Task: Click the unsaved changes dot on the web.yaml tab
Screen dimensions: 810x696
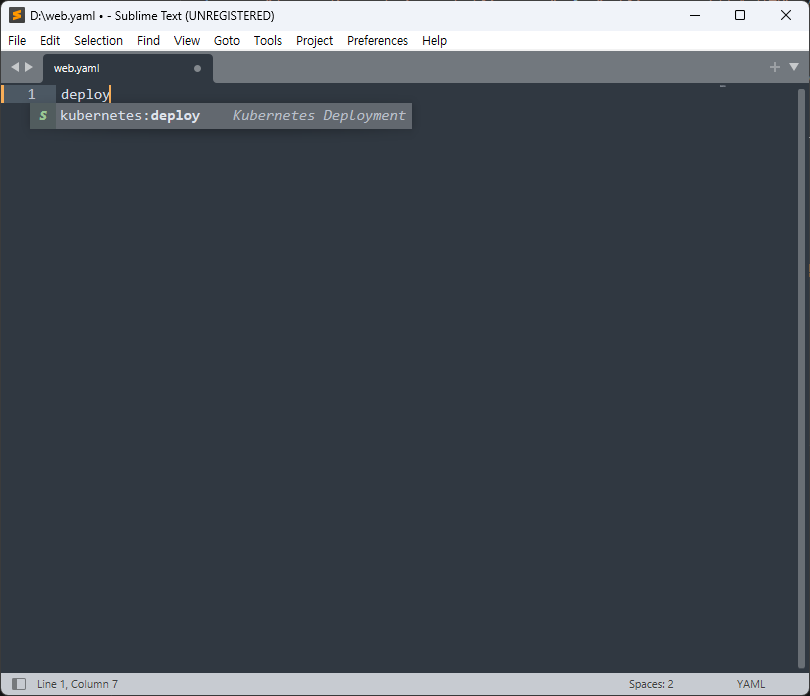Action: click(197, 68)
